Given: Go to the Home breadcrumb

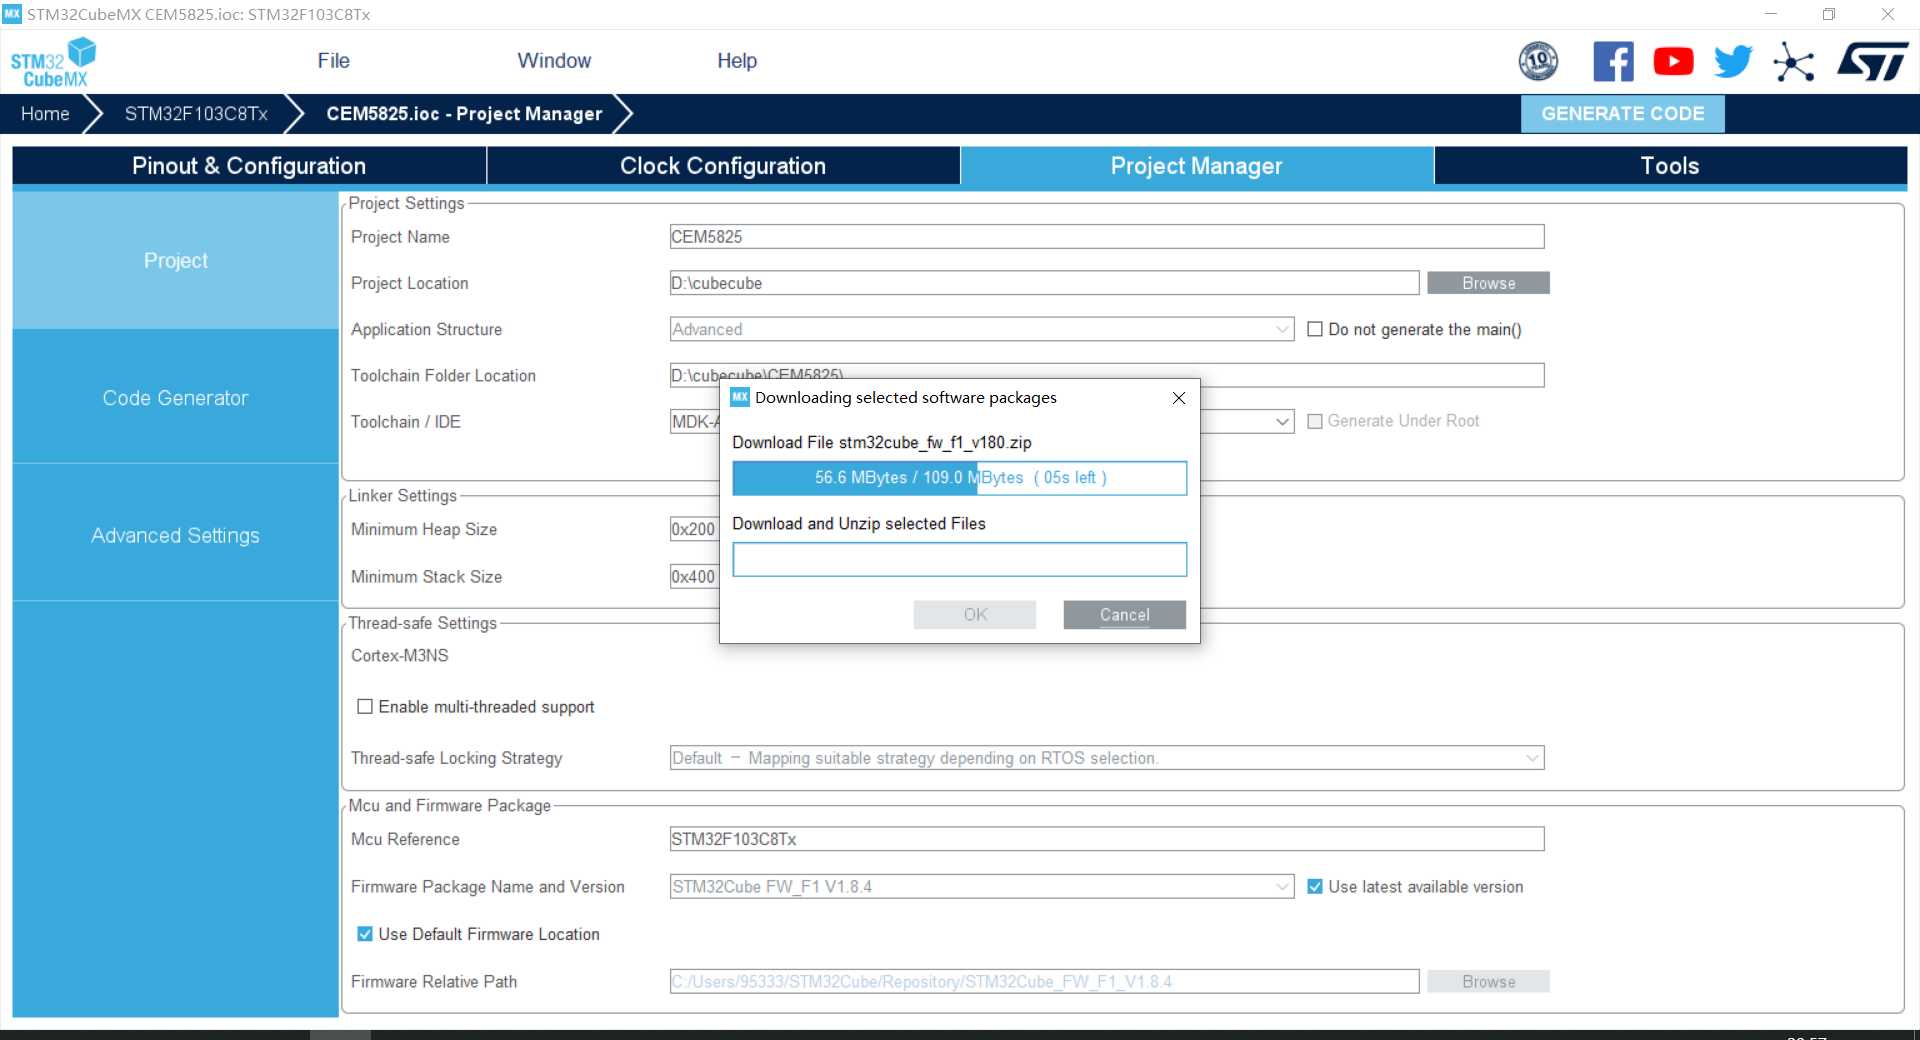Looking at the screenshot, I should point(45,114).
